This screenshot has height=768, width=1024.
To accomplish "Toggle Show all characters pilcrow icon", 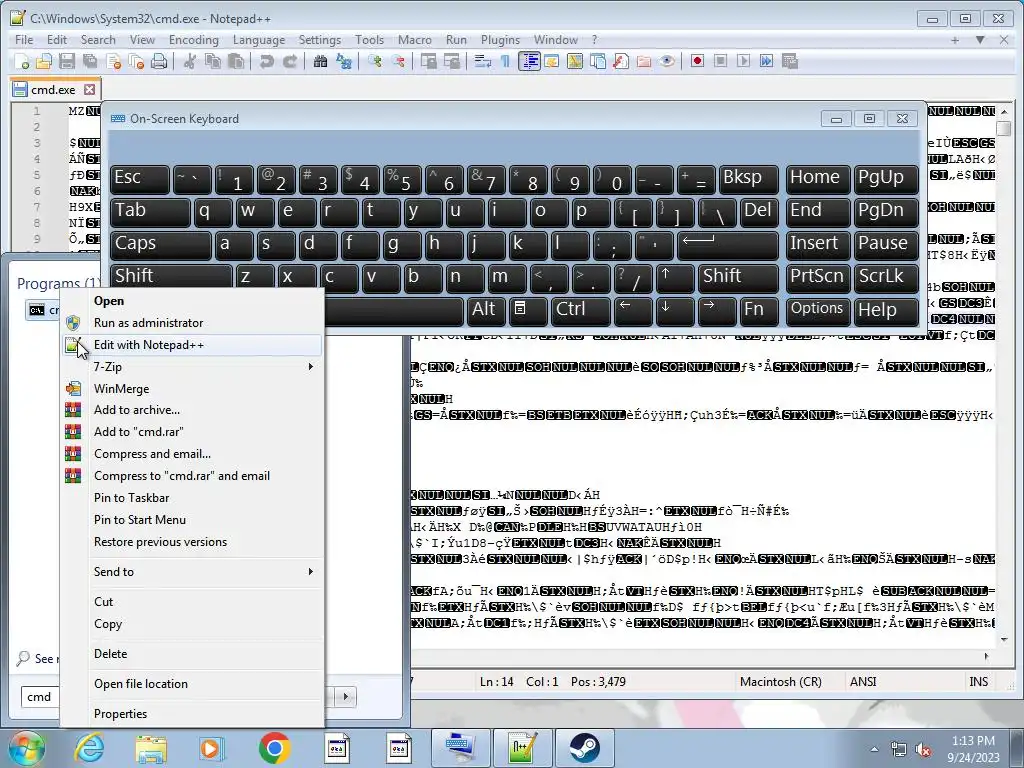I will tap(505, 61).
